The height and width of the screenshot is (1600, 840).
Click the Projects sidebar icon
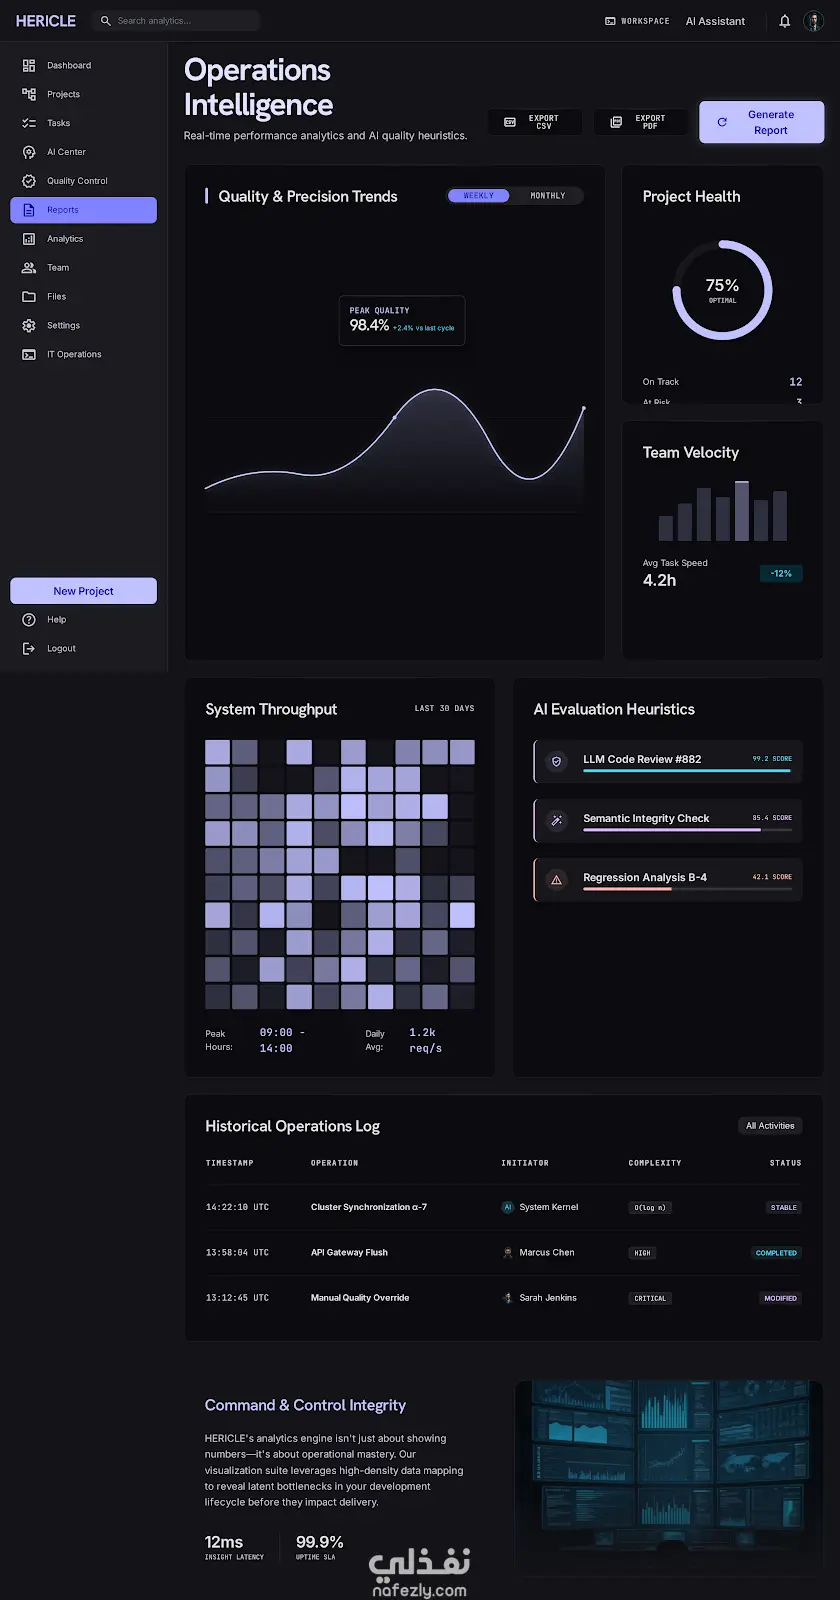point(29,95)
